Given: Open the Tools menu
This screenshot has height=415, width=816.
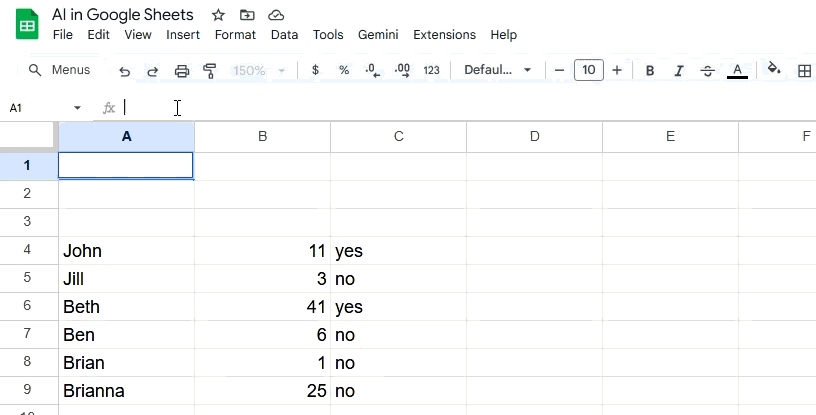Looking at the screenshot, I should click(x=328, y=35).
